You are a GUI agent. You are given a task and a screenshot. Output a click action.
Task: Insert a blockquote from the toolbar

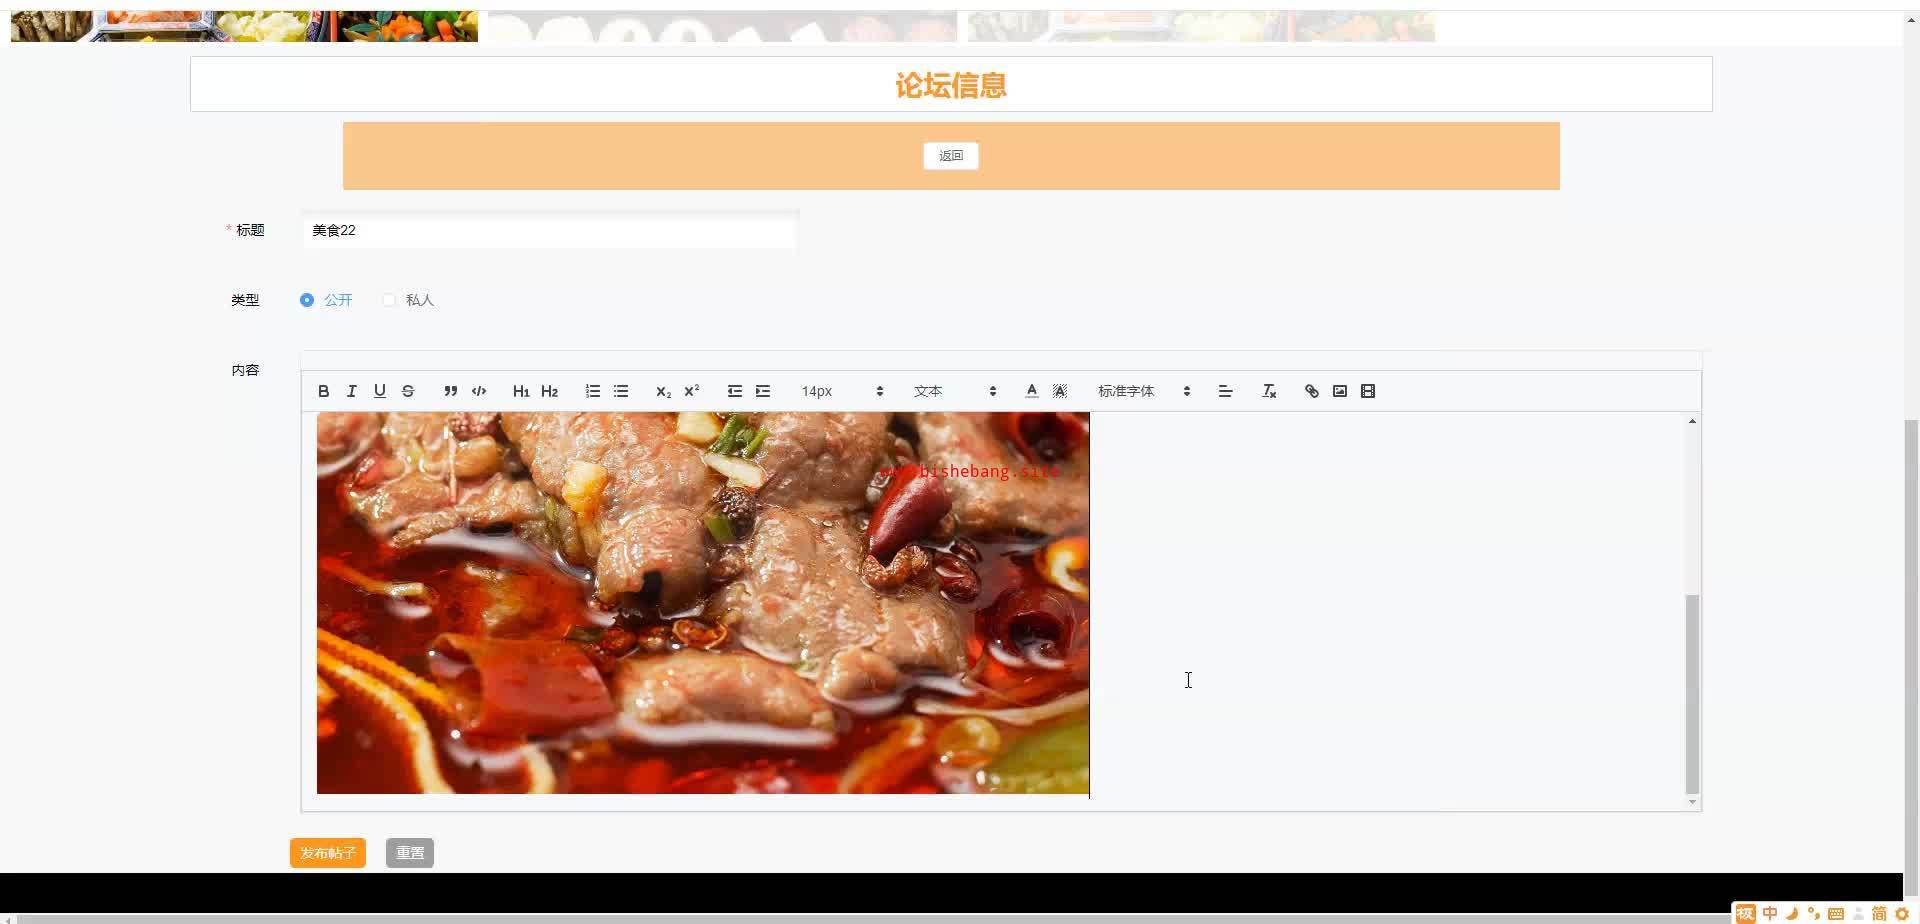pyautogui.click(x=451, y=391)
